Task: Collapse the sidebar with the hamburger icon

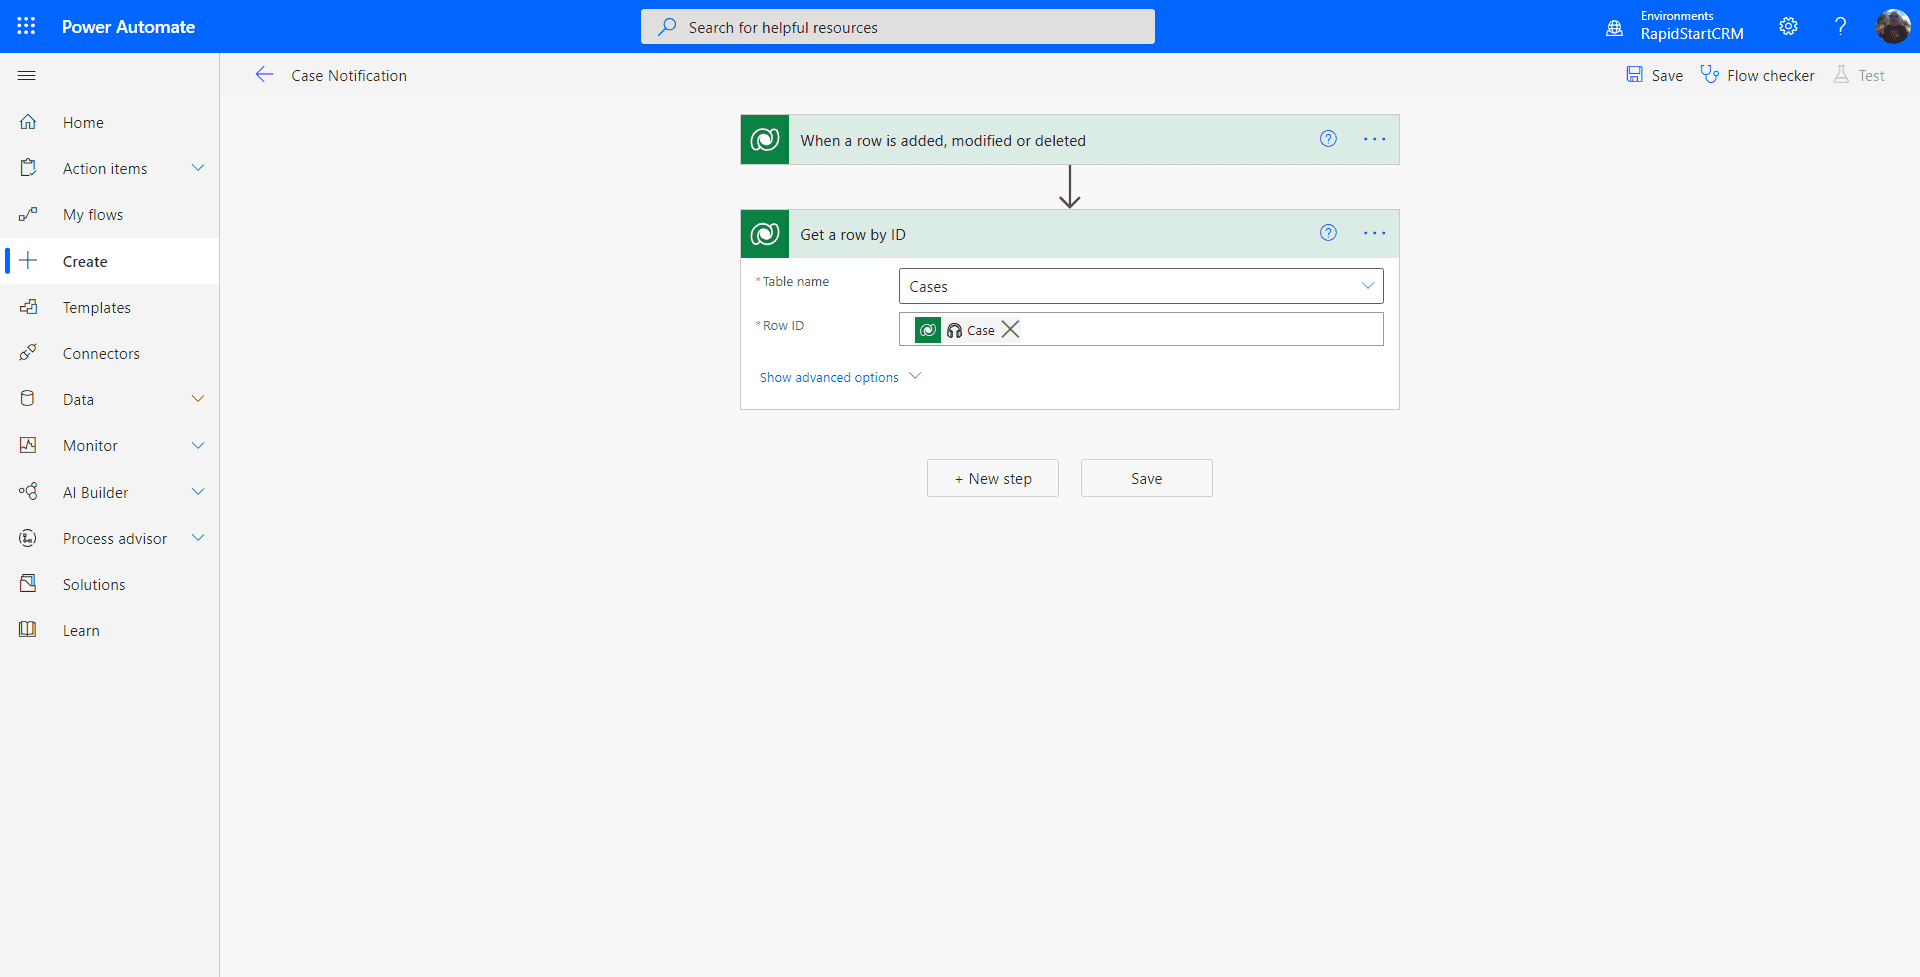Action: coord(27,75)
